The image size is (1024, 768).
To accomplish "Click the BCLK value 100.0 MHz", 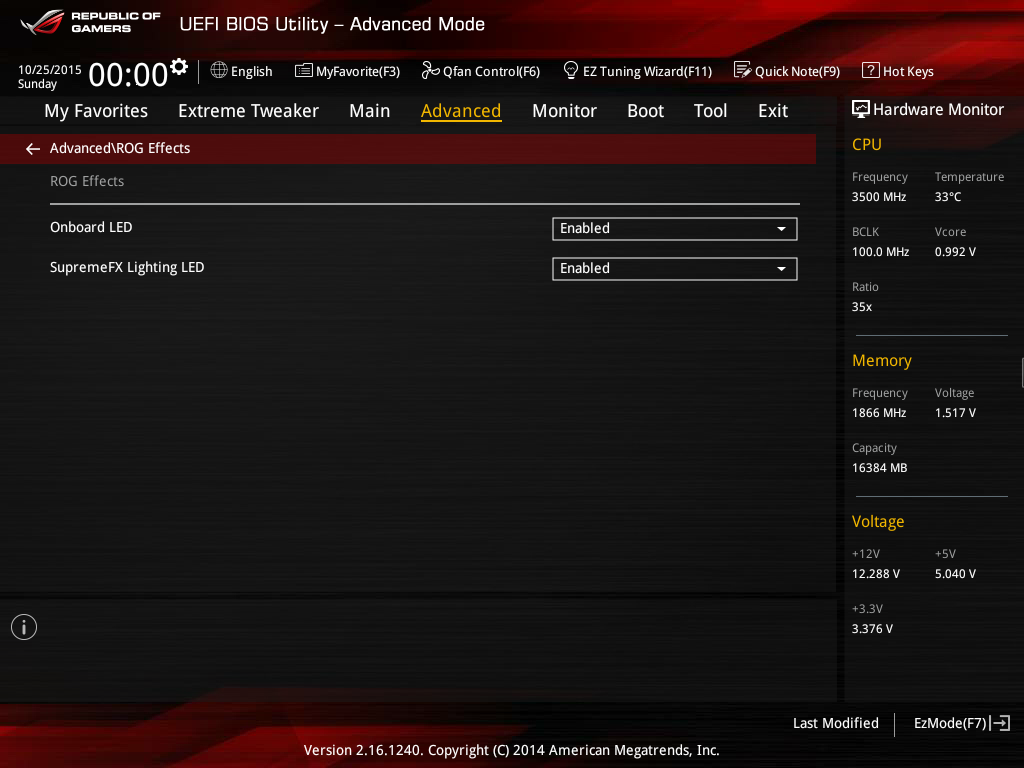I will (880, 251).
